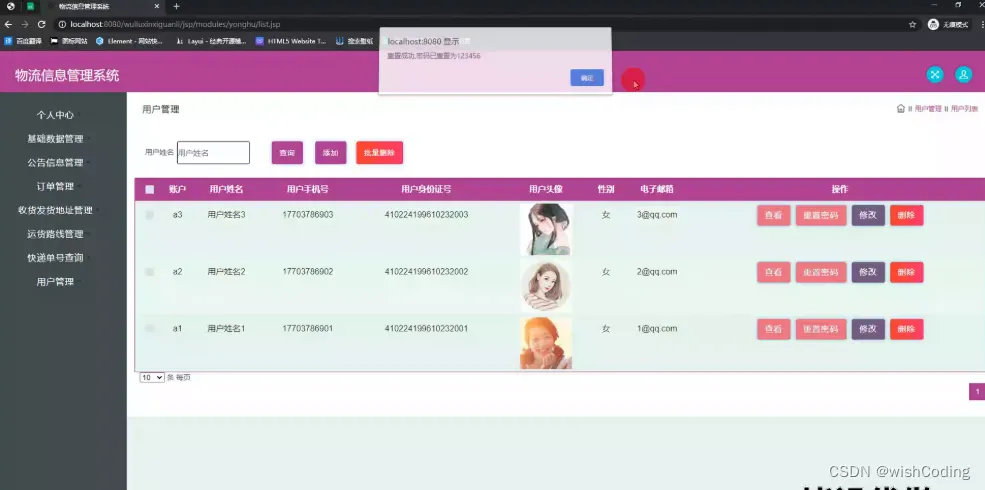Open the Element bookmark
Screen dimensions: 985x490
tap(129, 41)
